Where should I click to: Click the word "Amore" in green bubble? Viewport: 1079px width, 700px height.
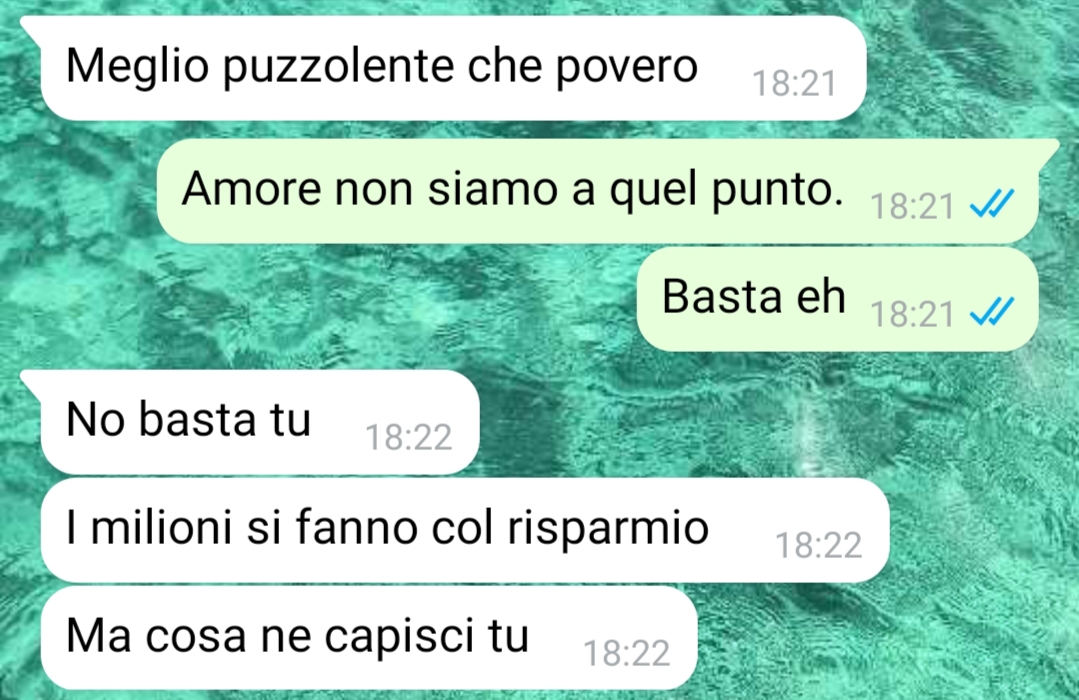(x=251, y=189)
